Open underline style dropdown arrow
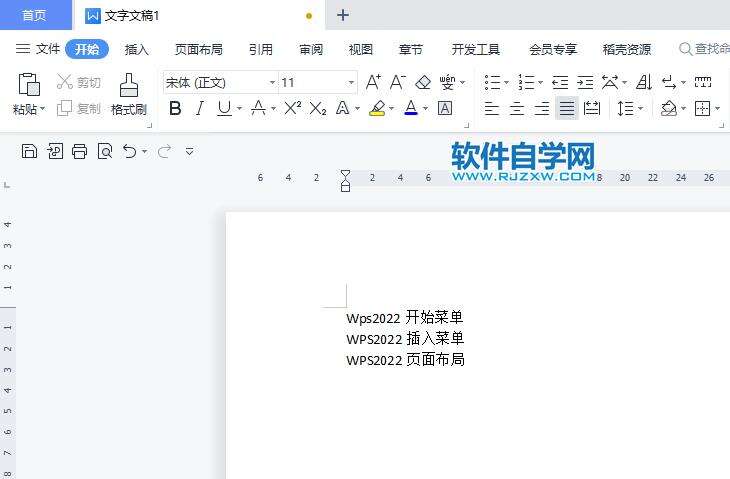This screenshot has height=479, width=730. (x=239, y=109)
